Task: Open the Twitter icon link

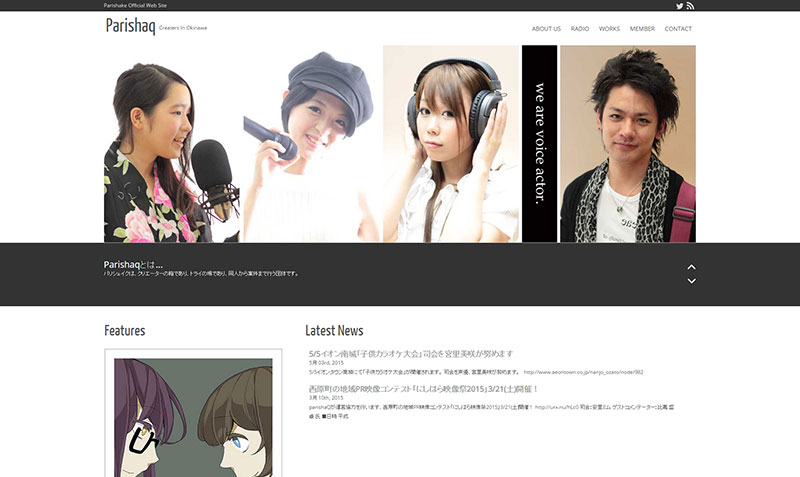Action: coord(680,6)
